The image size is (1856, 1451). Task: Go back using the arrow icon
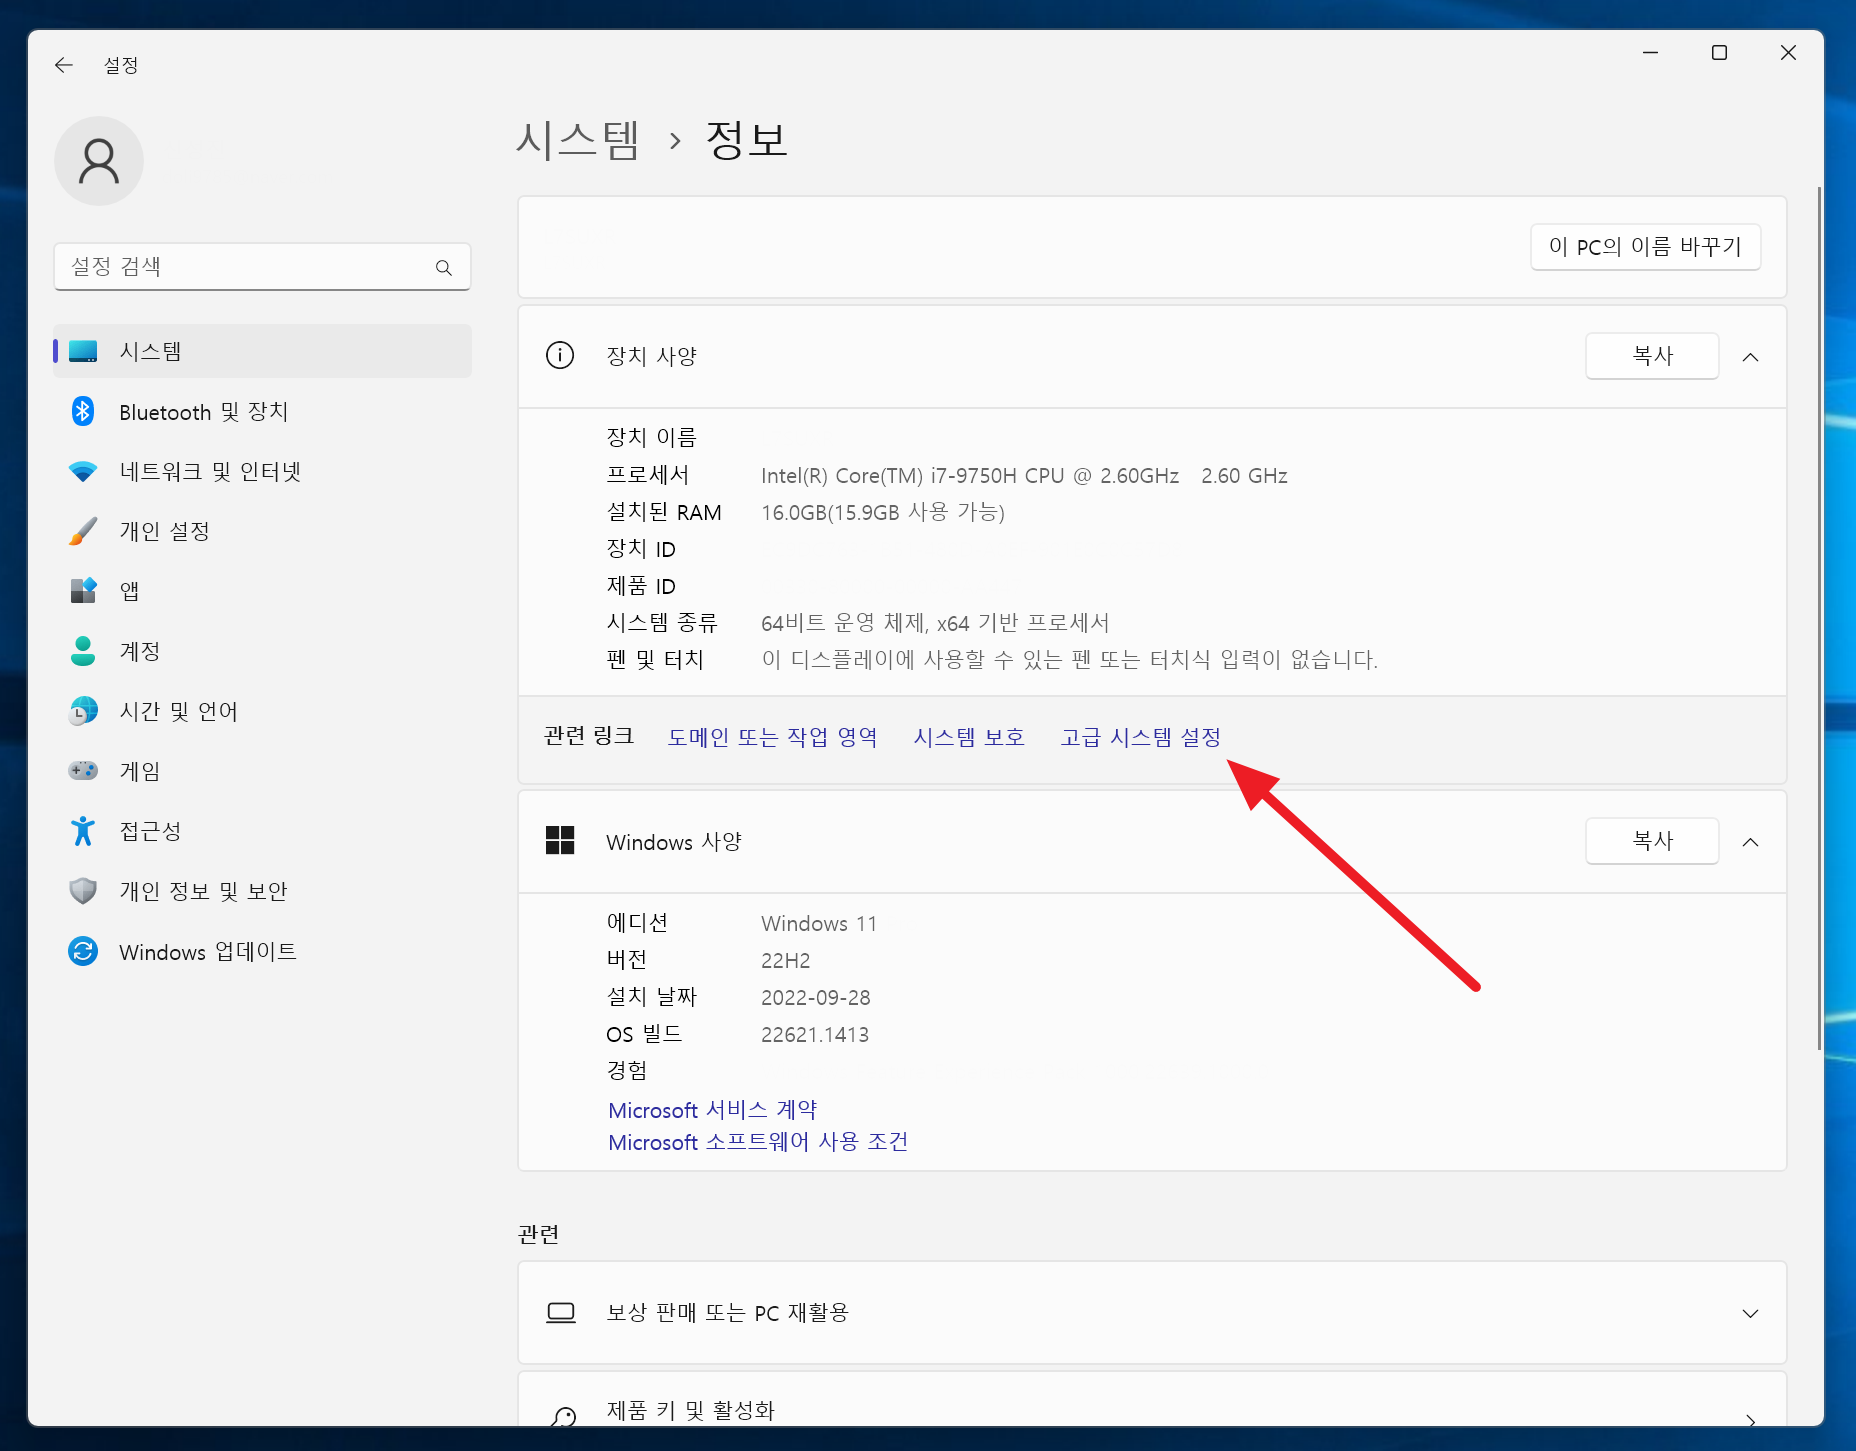click(x=64, y=65)
